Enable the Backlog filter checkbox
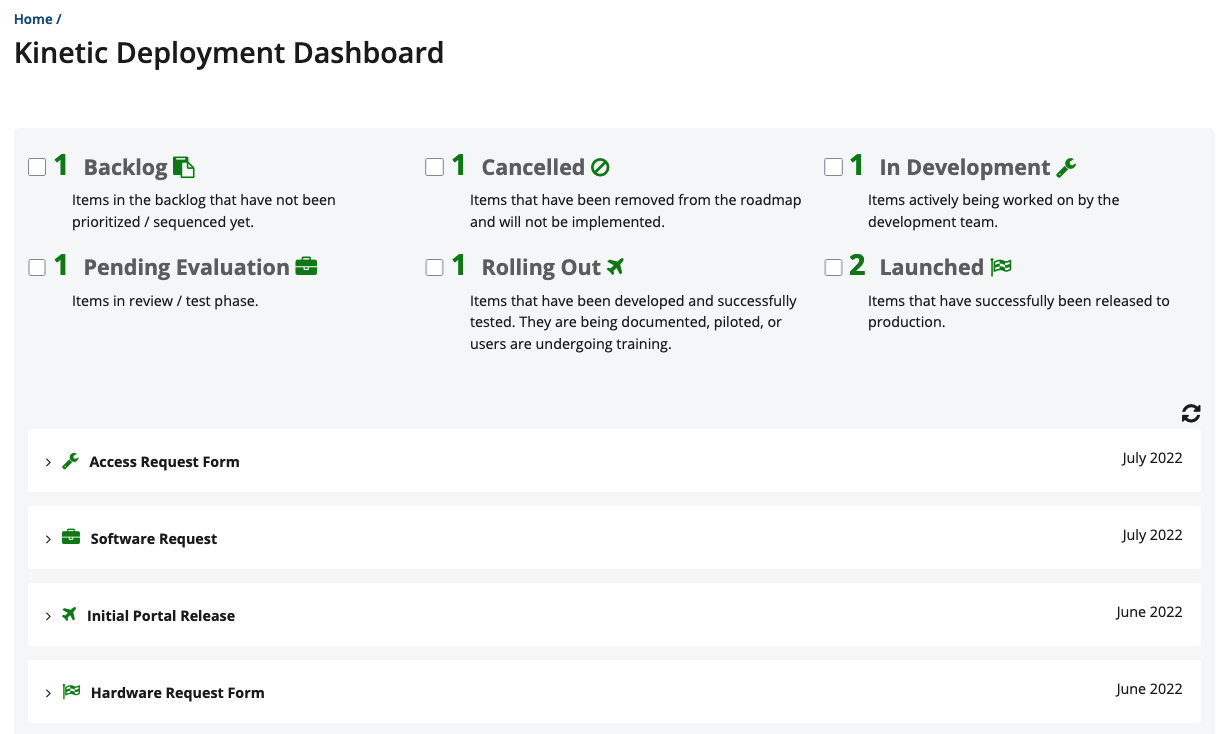The width and height of the screenshot is (1220, 734). click(x=37, y=167)
